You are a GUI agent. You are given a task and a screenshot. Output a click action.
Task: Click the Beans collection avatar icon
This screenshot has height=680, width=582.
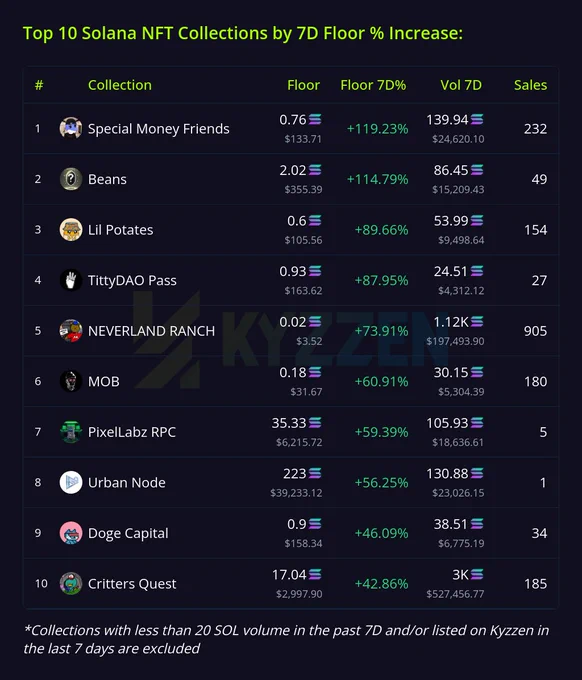point(71,179)
